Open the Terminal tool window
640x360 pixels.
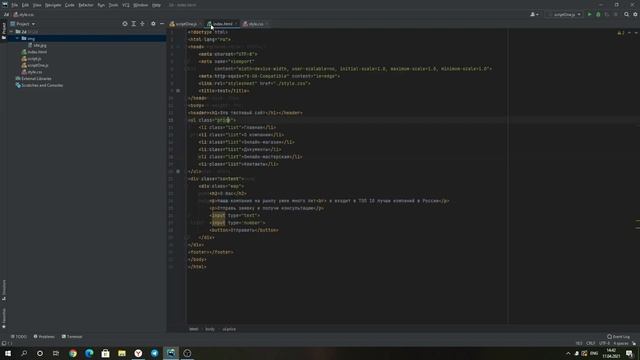(72, 337)
